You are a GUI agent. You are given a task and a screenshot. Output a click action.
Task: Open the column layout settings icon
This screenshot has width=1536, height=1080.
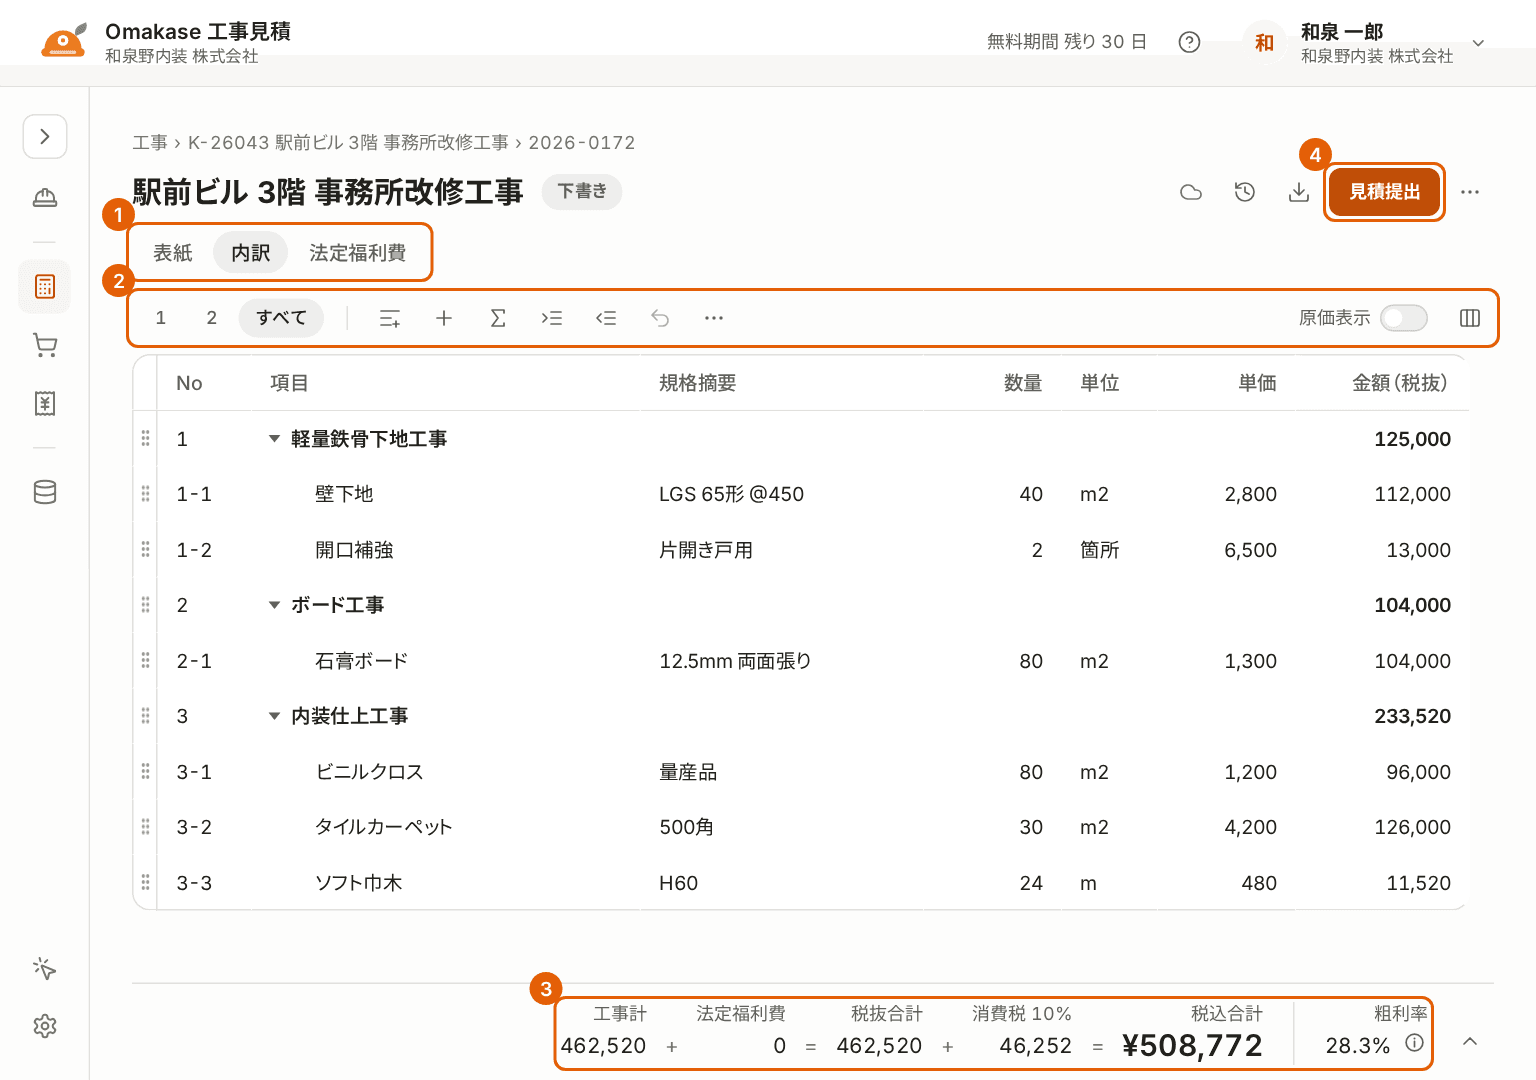pyautogui.click(x=1470, y=318)
